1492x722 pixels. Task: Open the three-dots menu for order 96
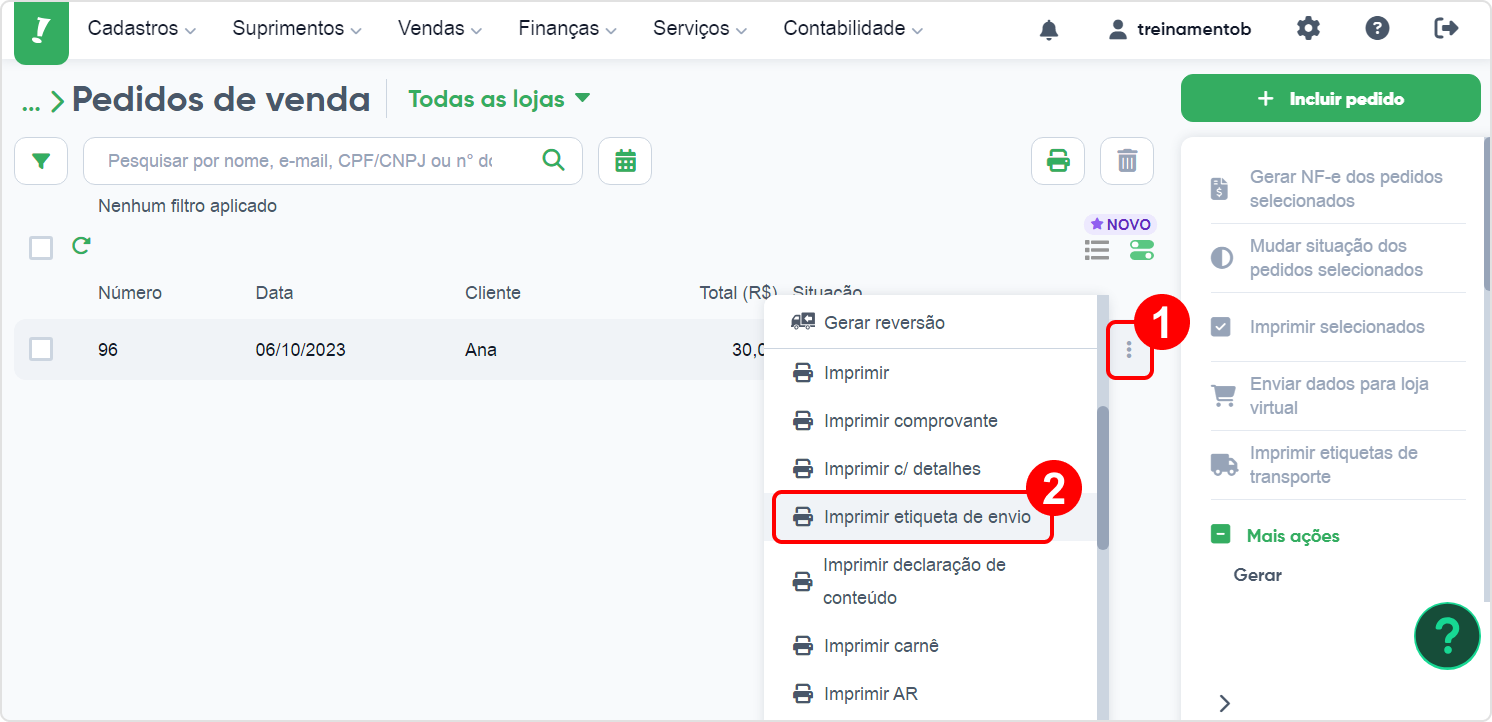1129,349
